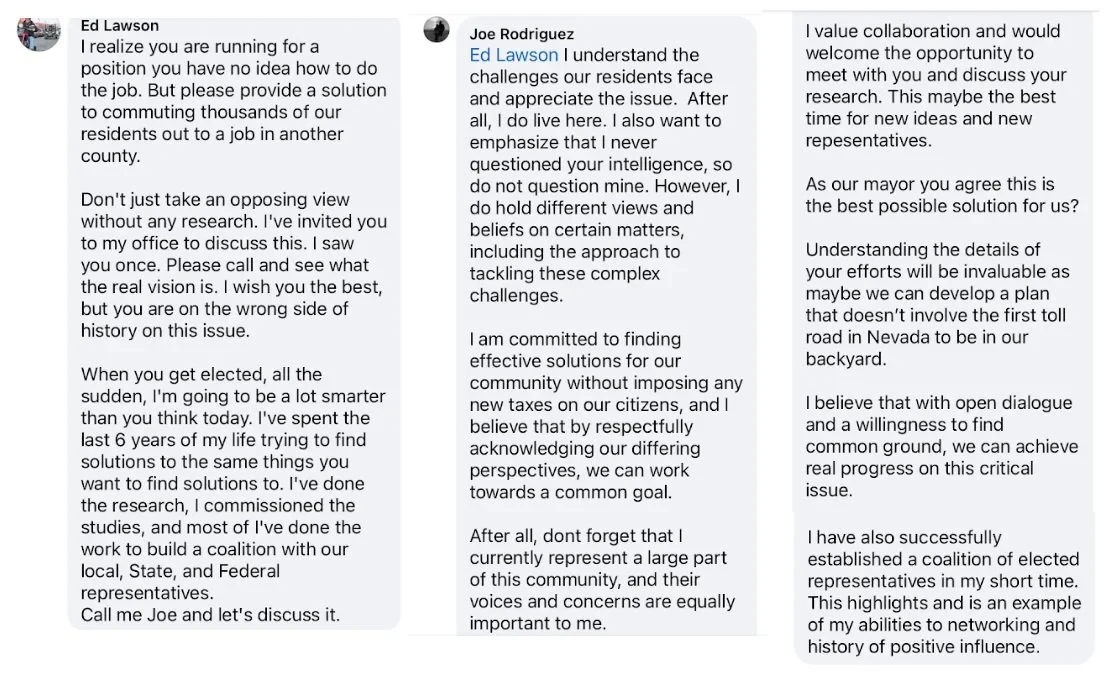Click text "questioned your intelligence, so"
This screenshot has height=673, width=1112.
pyautogui.click(x=601, y=165)
